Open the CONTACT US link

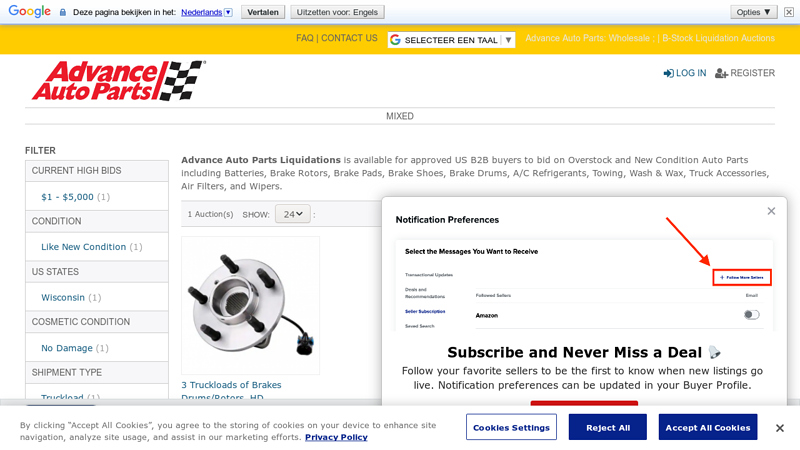[349, 38]
